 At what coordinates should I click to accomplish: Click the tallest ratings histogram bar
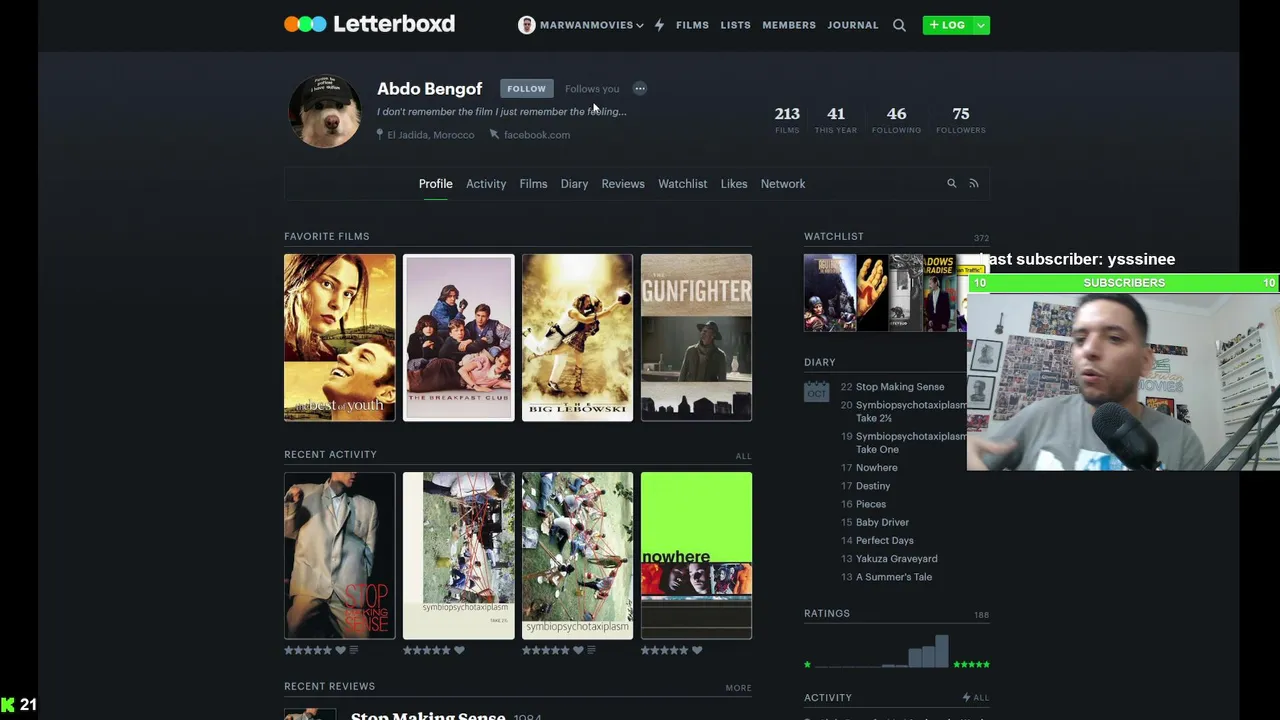[942, 651]
